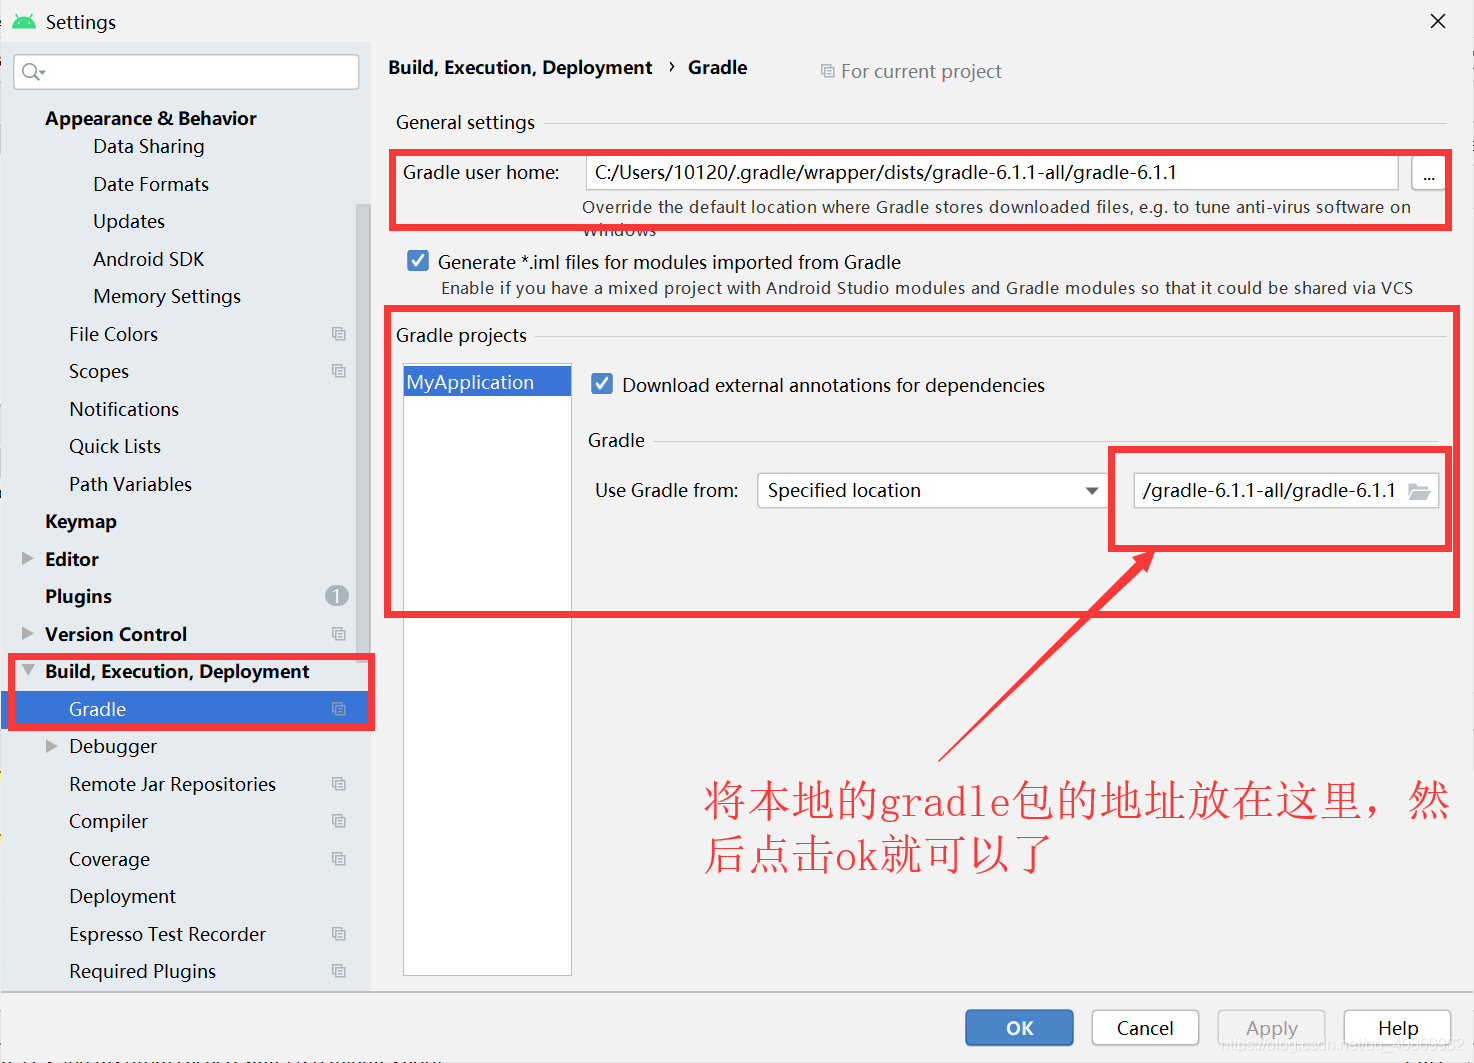This screenshot has height=1063, width=1474.
Task: Open File Colors settings
Action: 113,334
